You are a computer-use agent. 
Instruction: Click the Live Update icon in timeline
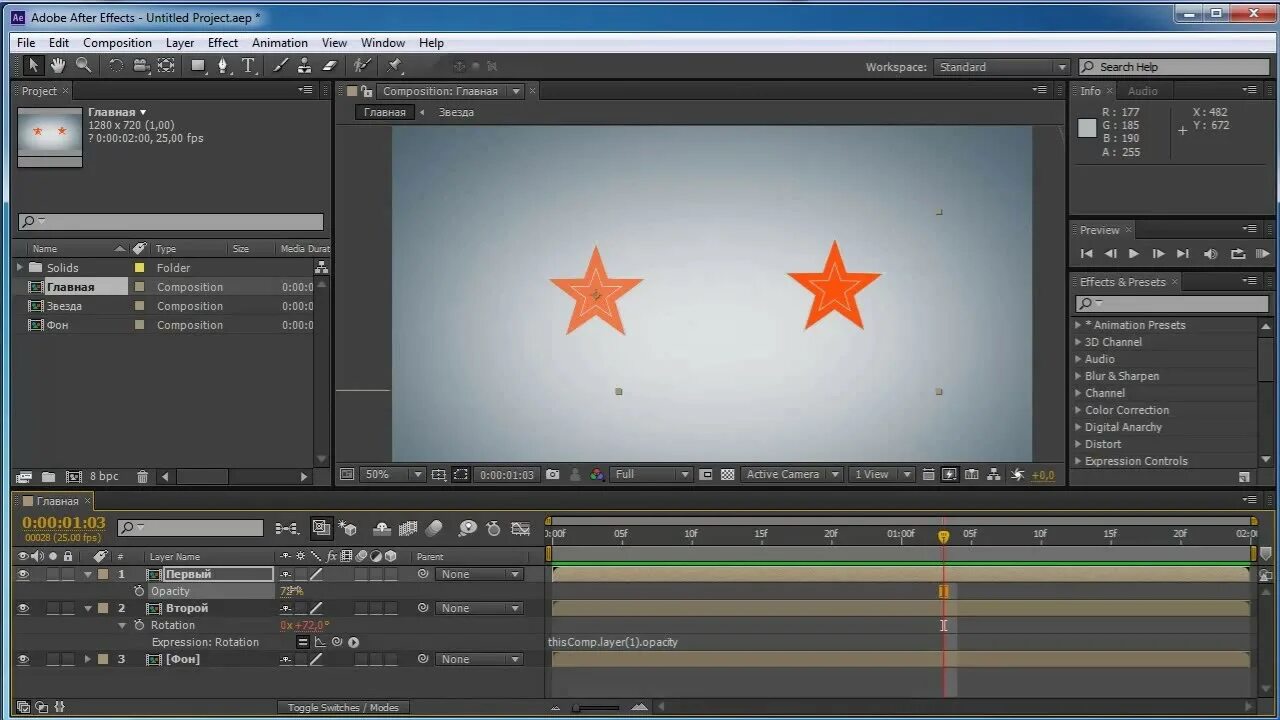(x=321, y=528)
